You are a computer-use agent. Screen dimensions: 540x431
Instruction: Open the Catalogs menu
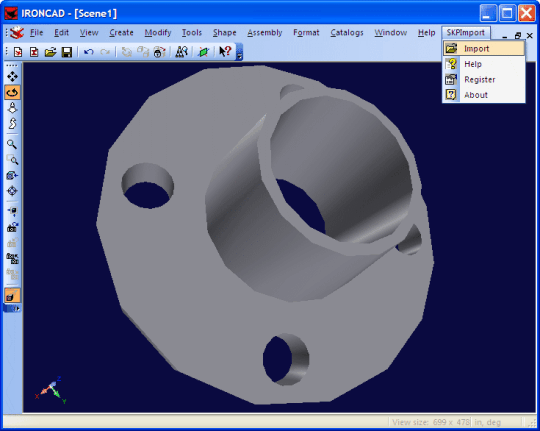347,33
